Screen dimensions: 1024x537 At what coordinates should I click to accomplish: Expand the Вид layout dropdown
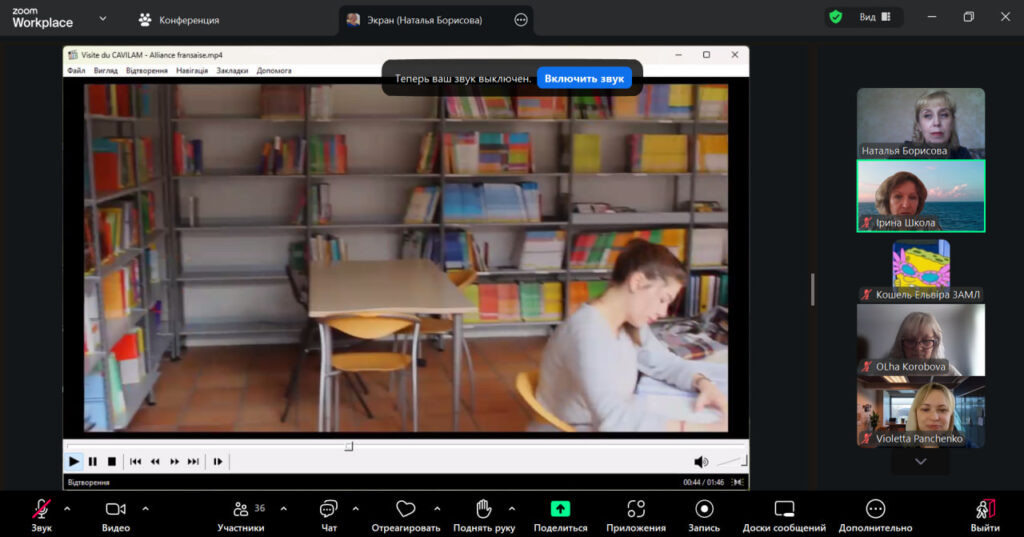coord(874,17)
